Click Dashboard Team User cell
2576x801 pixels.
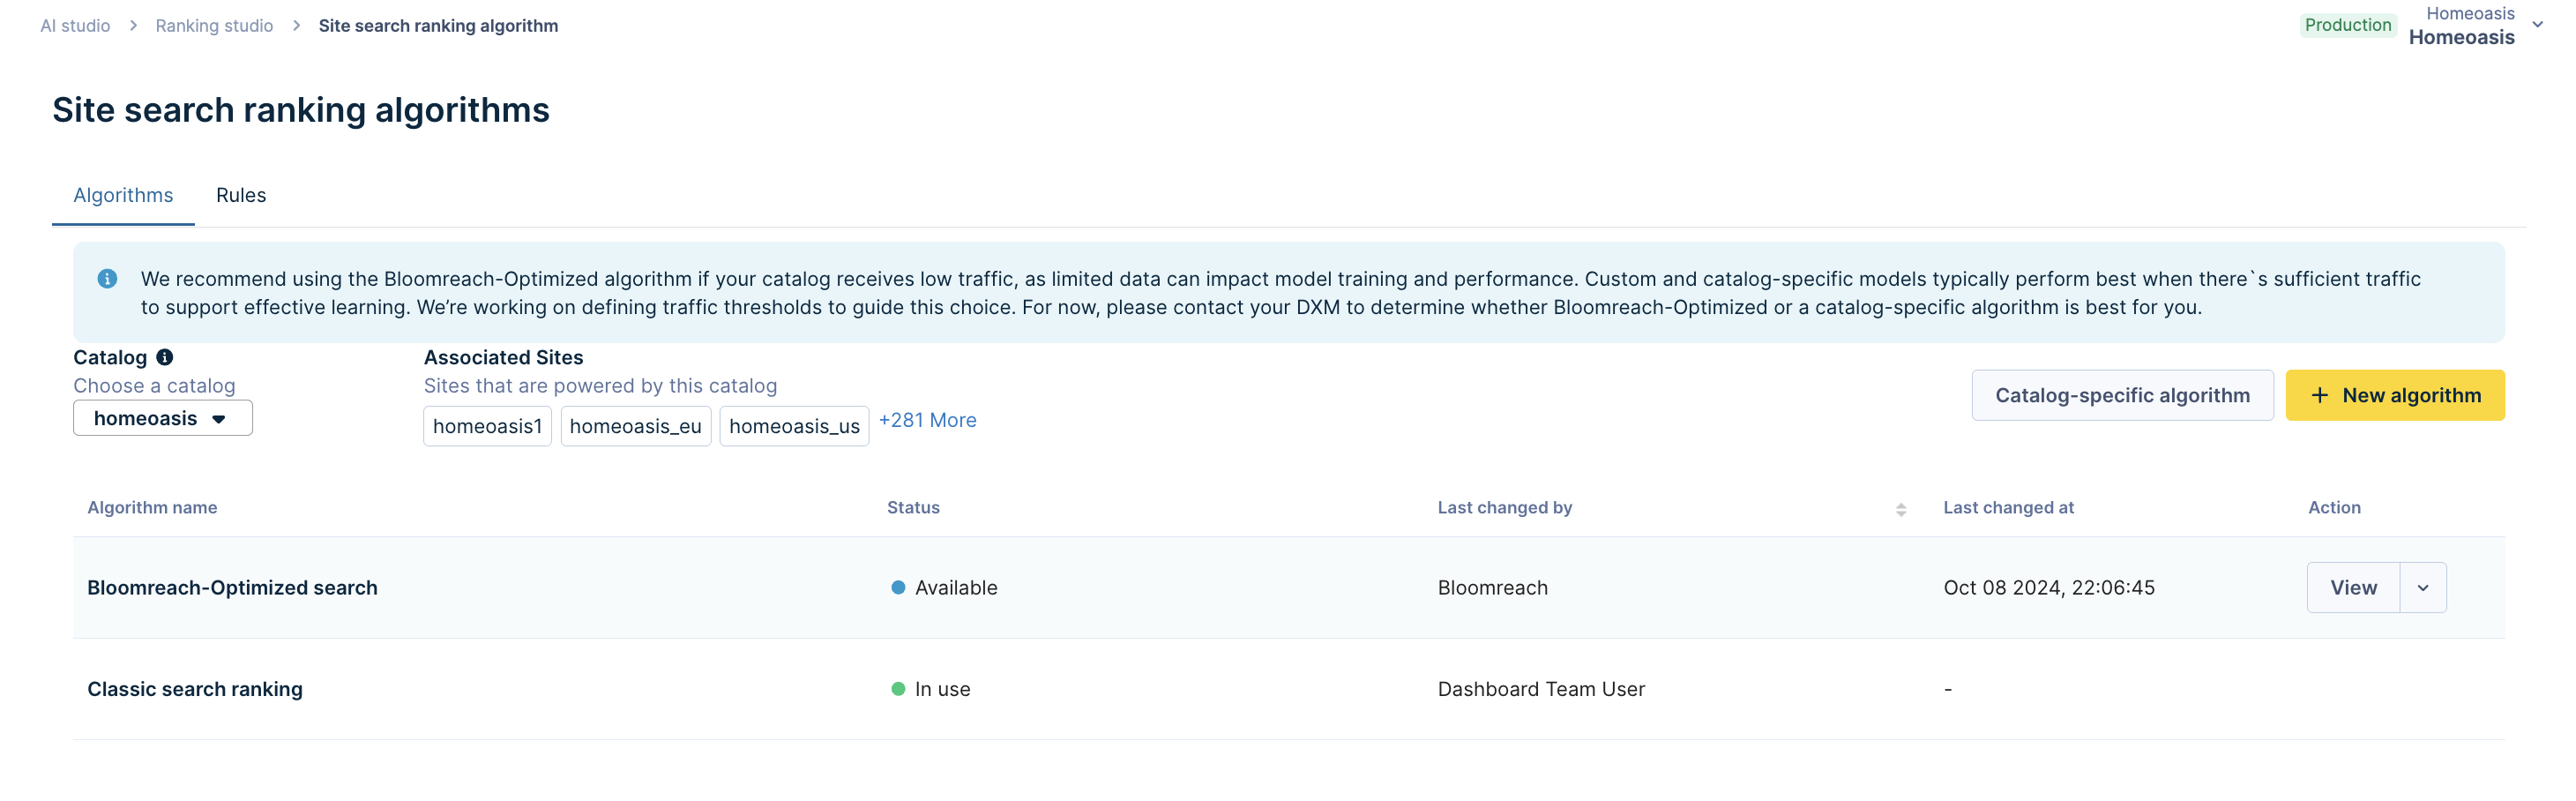point(1541,689)
